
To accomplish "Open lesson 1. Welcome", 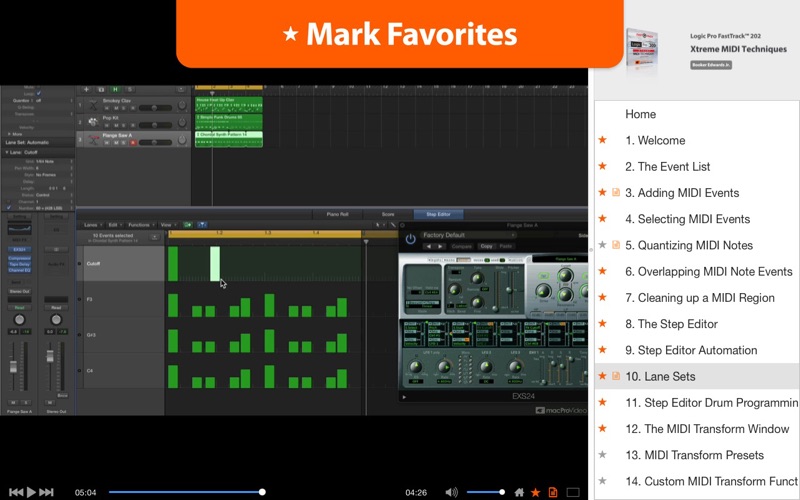I will 655,140.
